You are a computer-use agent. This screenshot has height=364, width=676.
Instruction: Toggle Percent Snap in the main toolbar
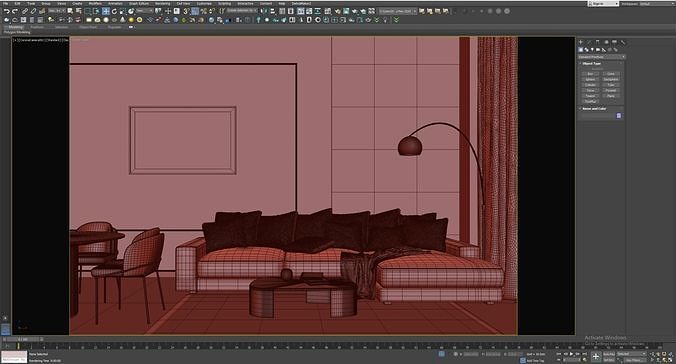point(203,11)
